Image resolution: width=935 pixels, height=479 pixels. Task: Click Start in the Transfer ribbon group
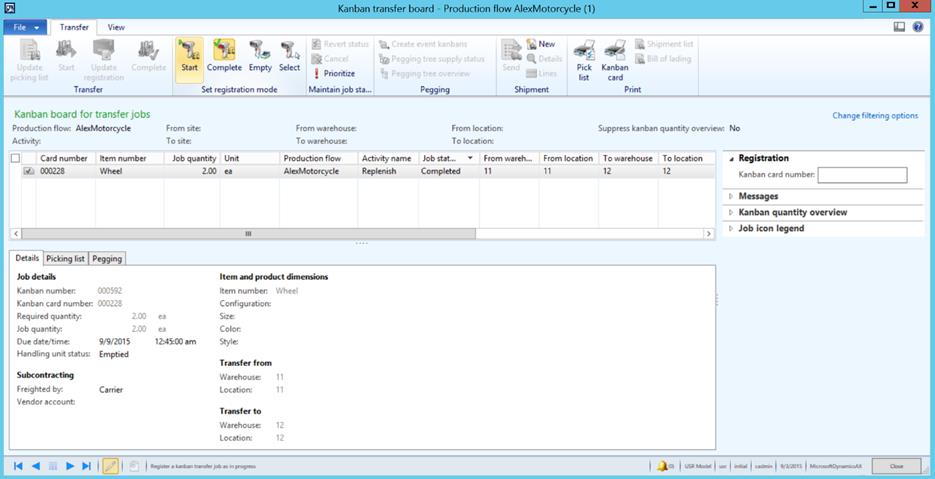66,56
